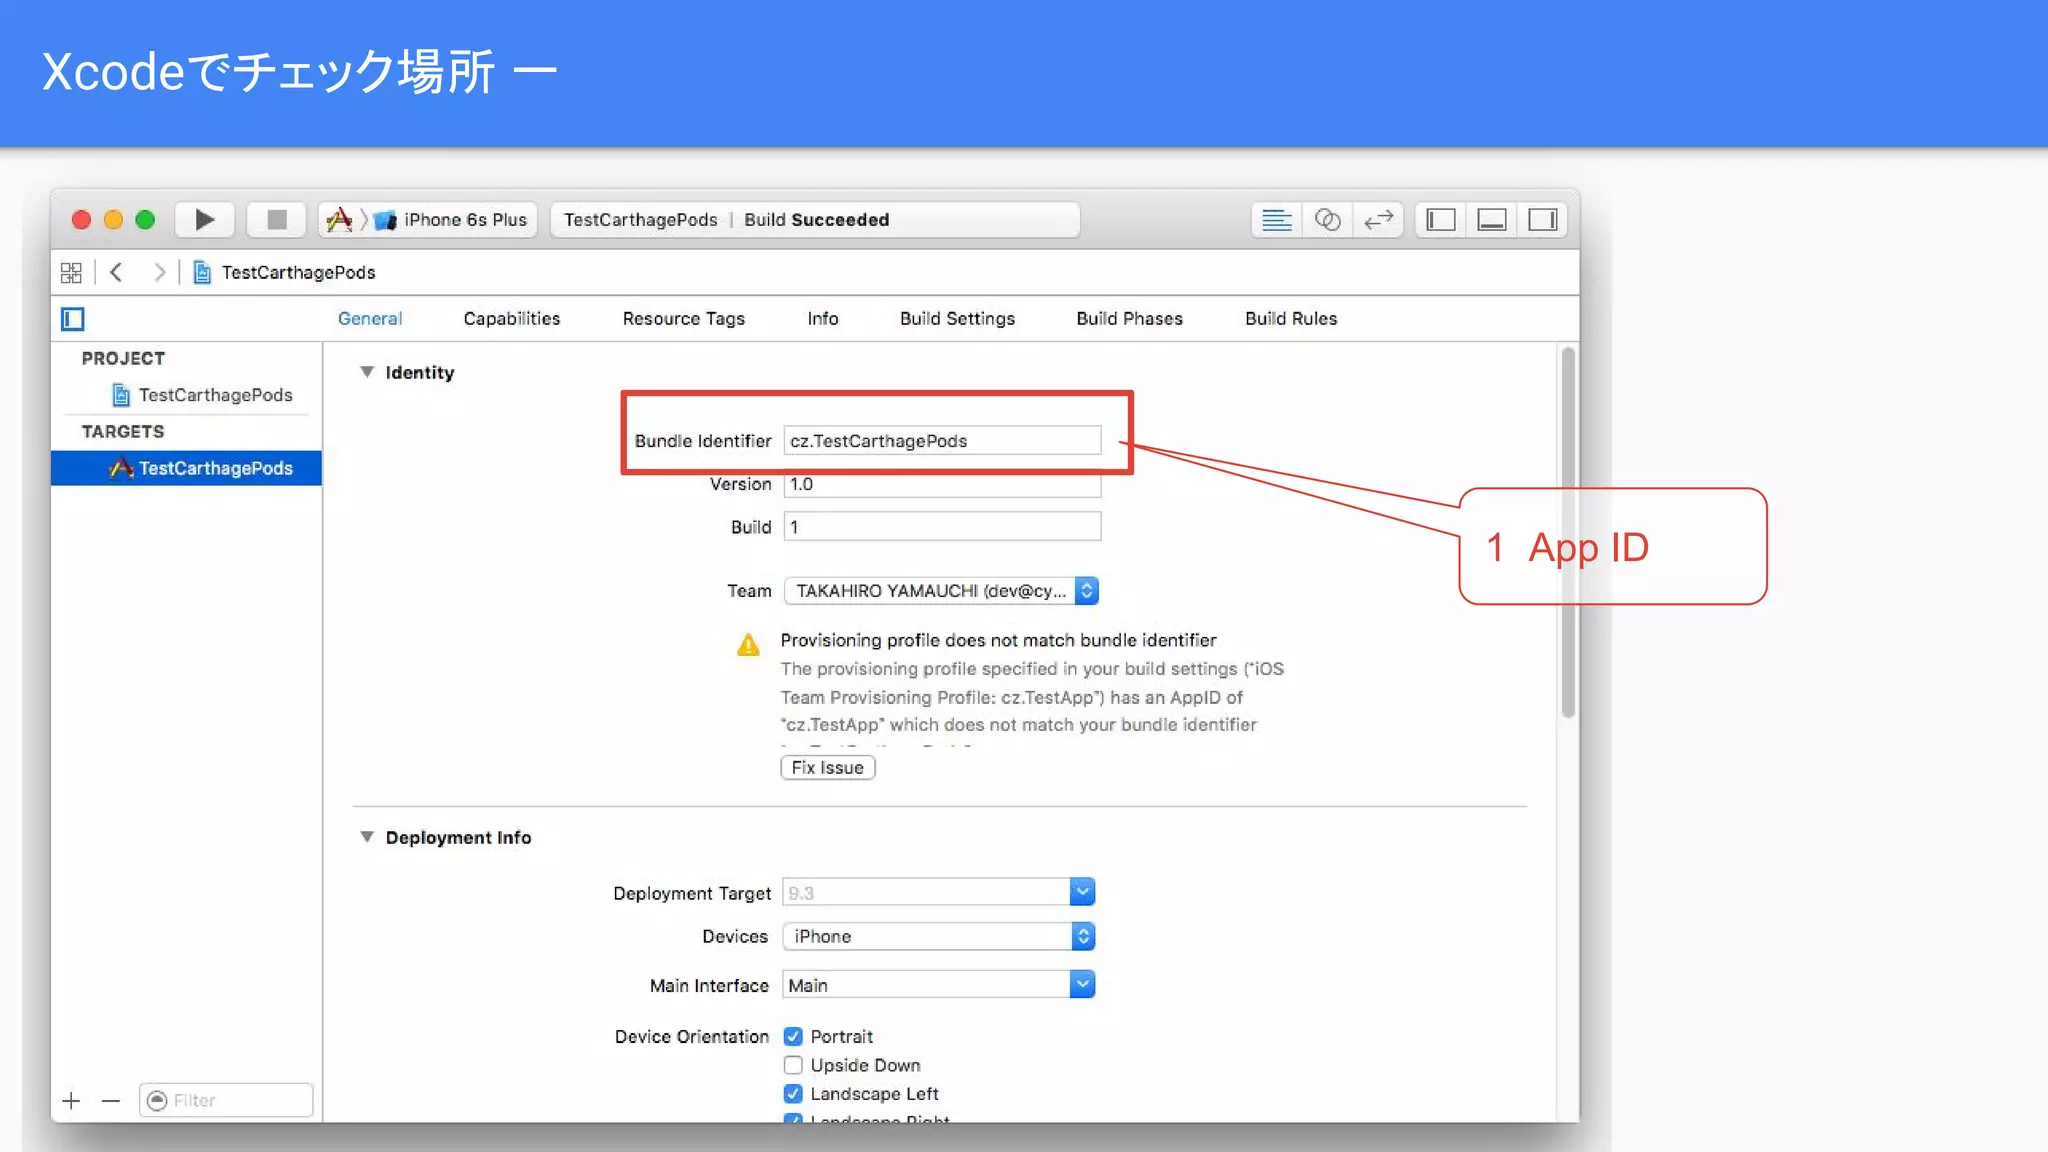Select TestCarthagePods target under TARGETS
Image resolution: width=2048 pixels, height=1152 pixels.
tap(186, 468)
